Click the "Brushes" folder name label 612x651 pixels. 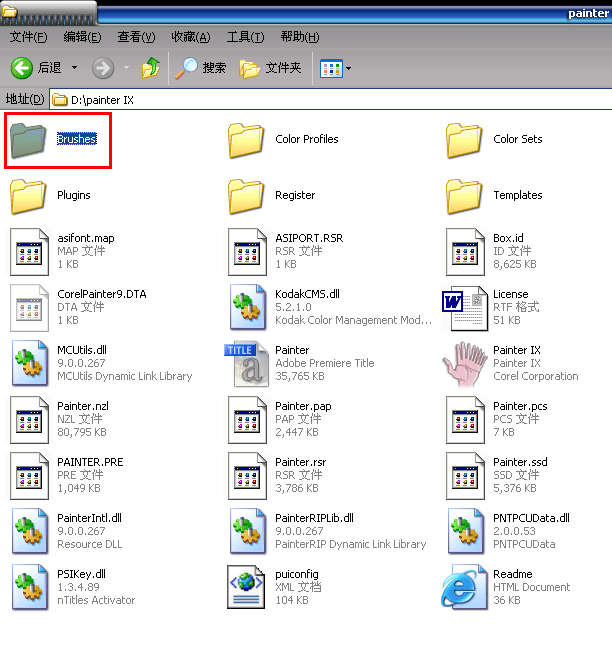pos(77,139)
